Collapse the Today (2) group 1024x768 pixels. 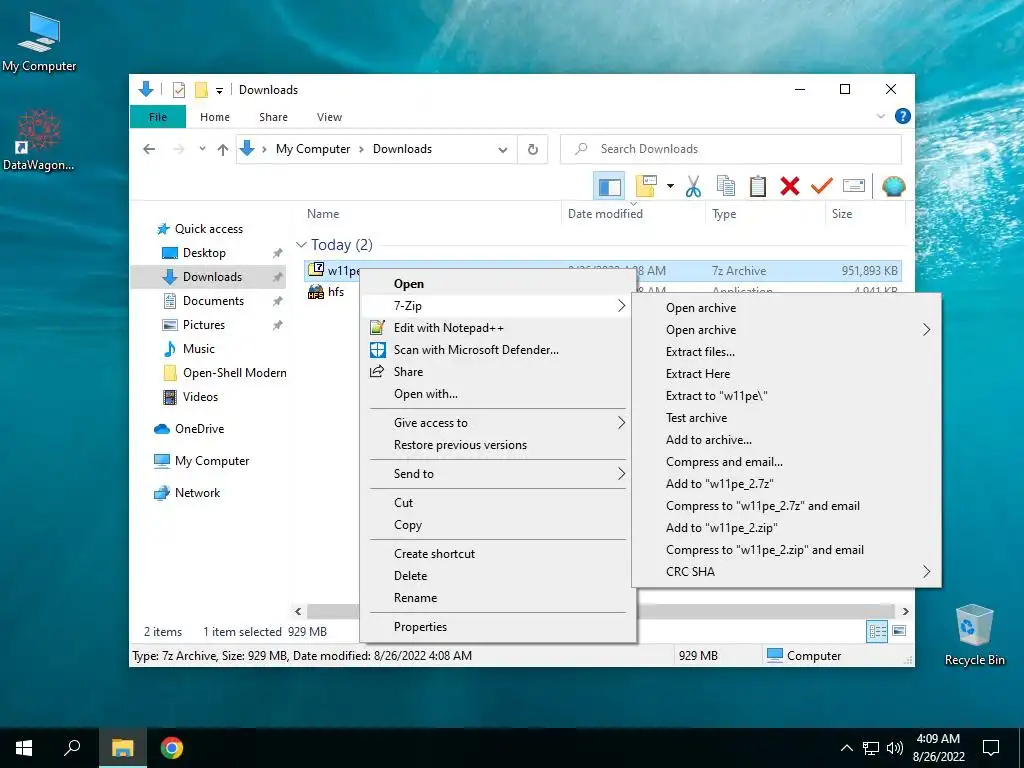tap(301, 245)
